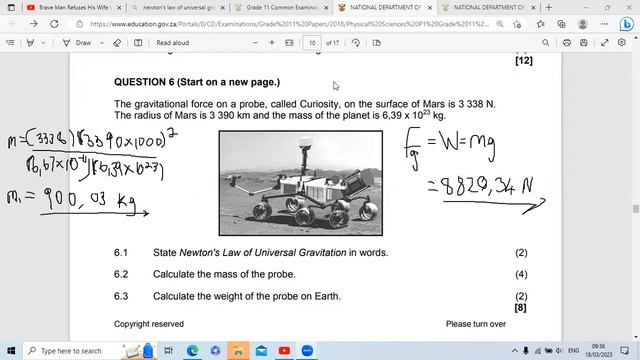
Task: Open Edge Settings and more menu
Action: pyautogui.click(x=604, y=24)
